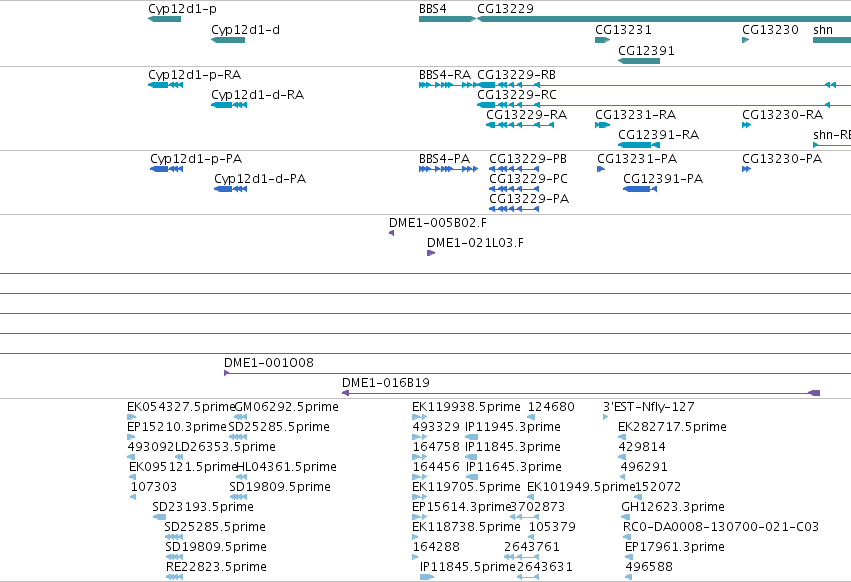Screen dimensions: 851x582
Task: Click EST IP11845.3prime
Action: click(472, 457)
